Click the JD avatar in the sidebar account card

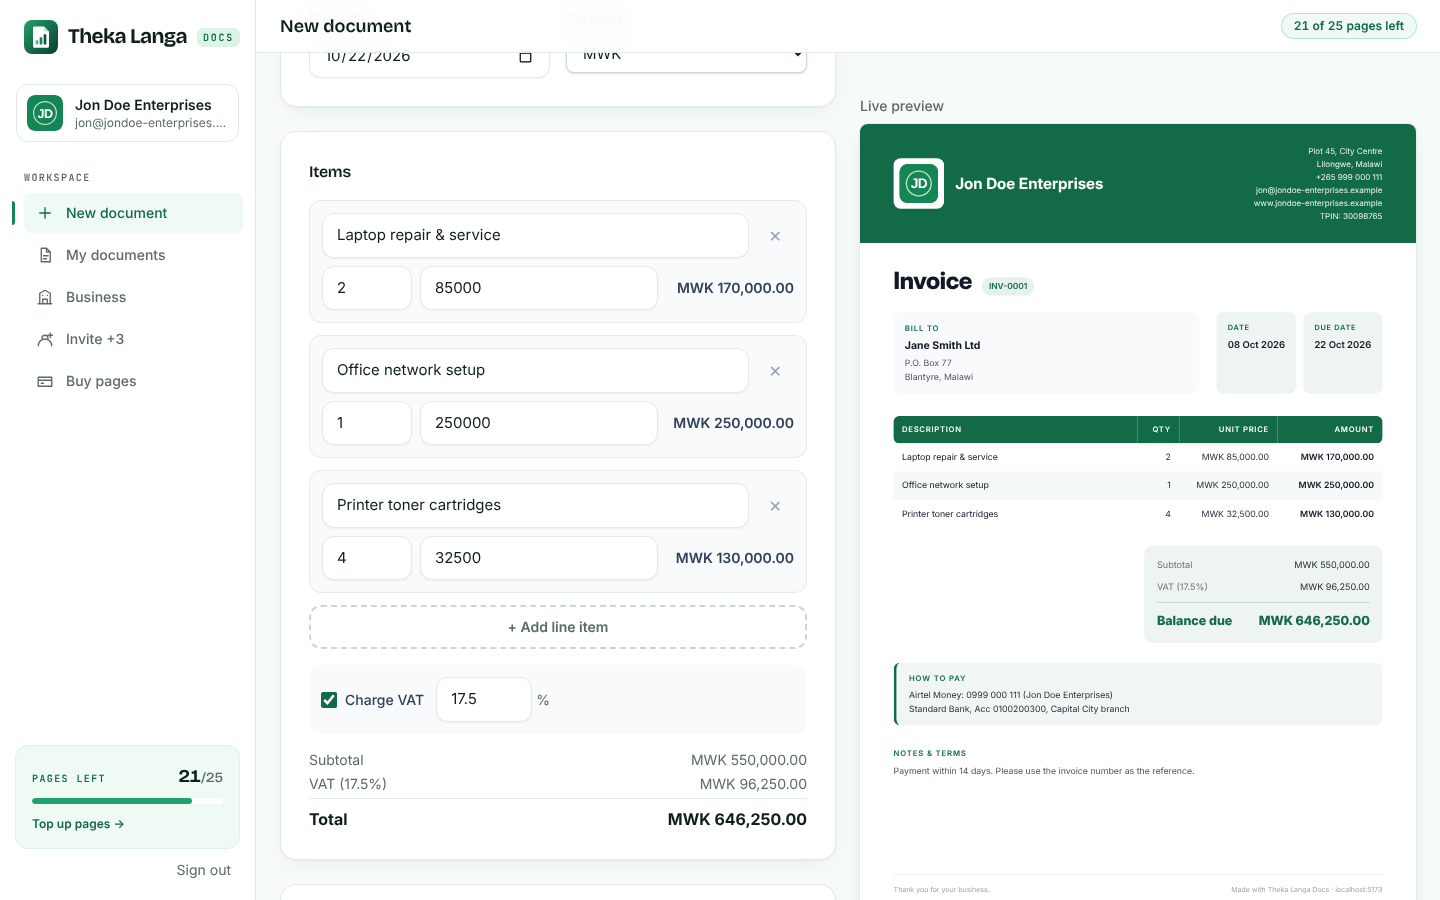(45, 113)
